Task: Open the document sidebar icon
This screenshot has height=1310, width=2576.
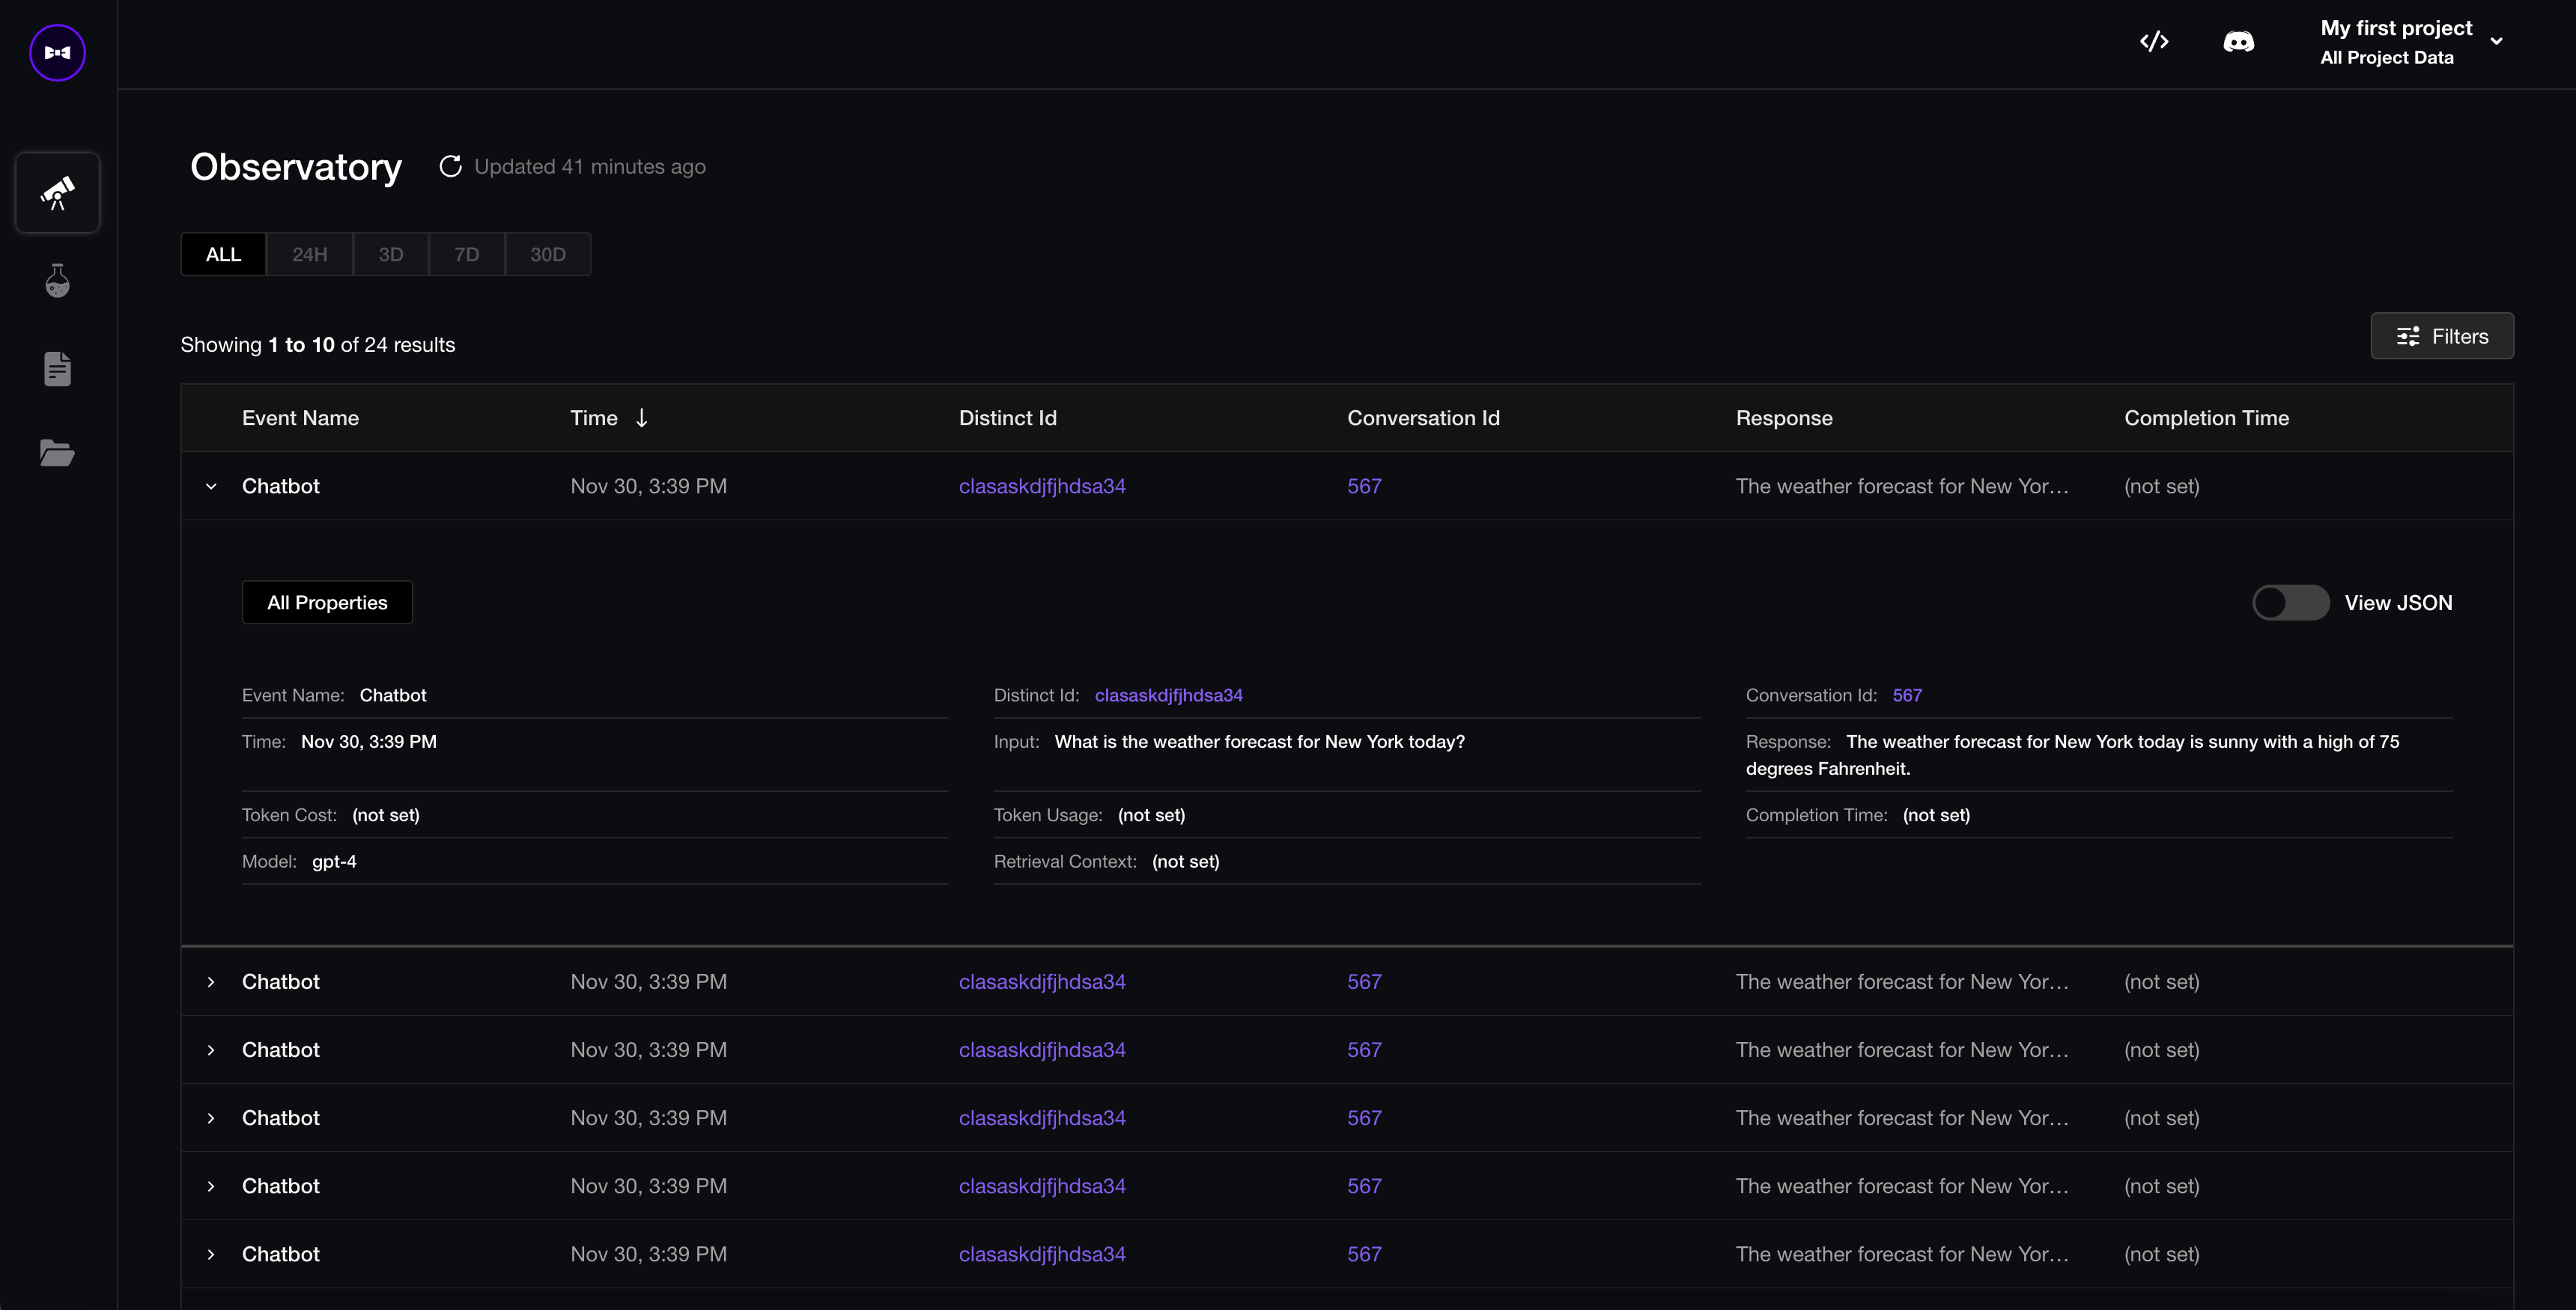Action: point(57,369)
